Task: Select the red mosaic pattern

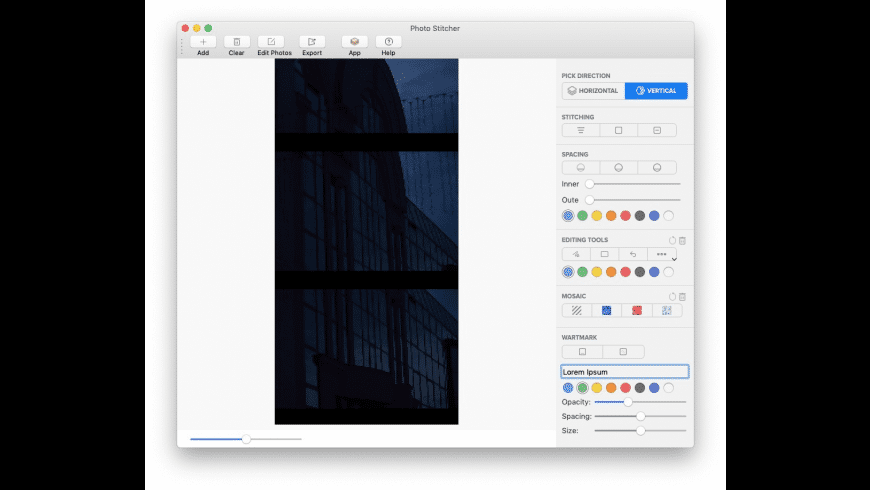Action: point(636,311)
